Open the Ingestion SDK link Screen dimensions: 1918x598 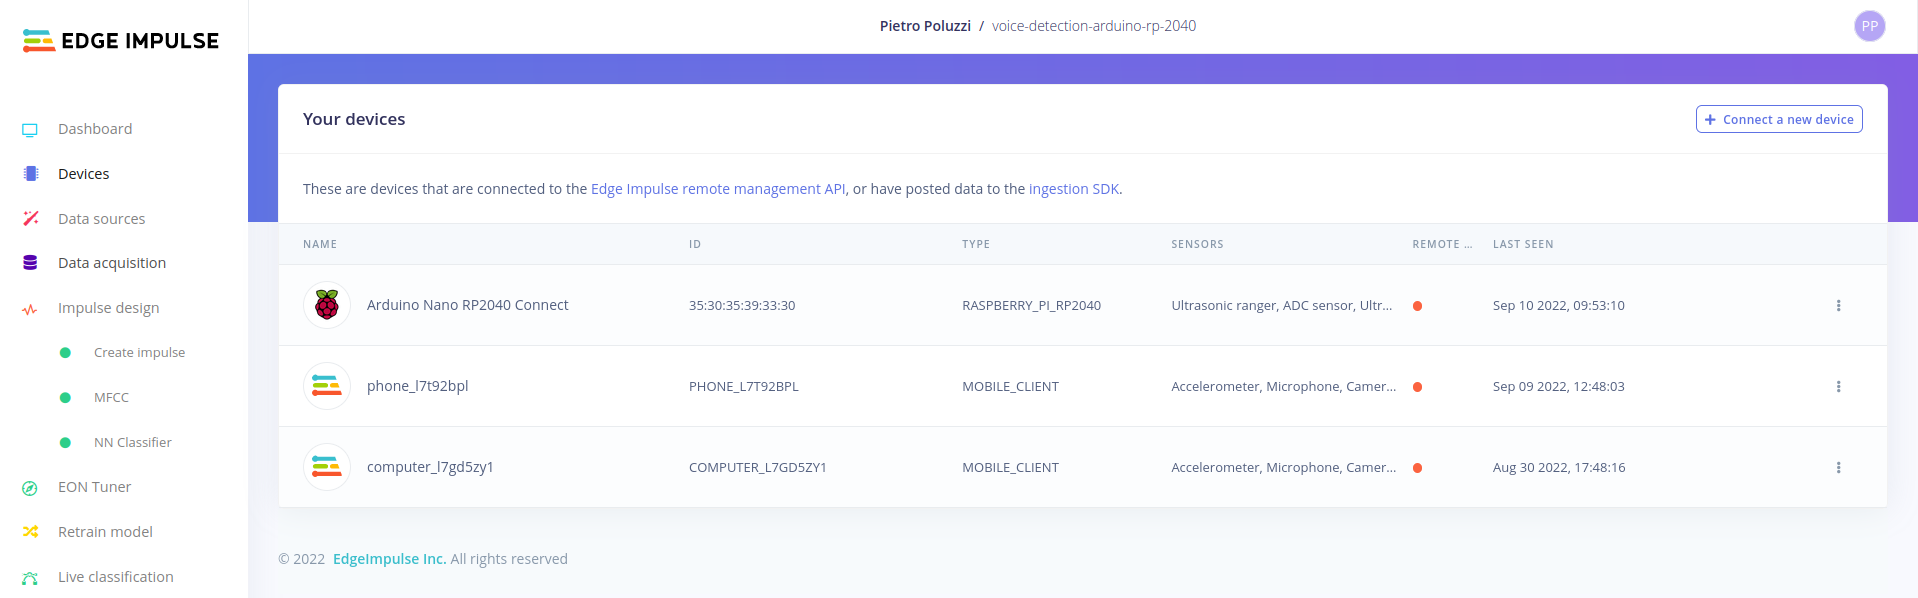coord(1073,189)
